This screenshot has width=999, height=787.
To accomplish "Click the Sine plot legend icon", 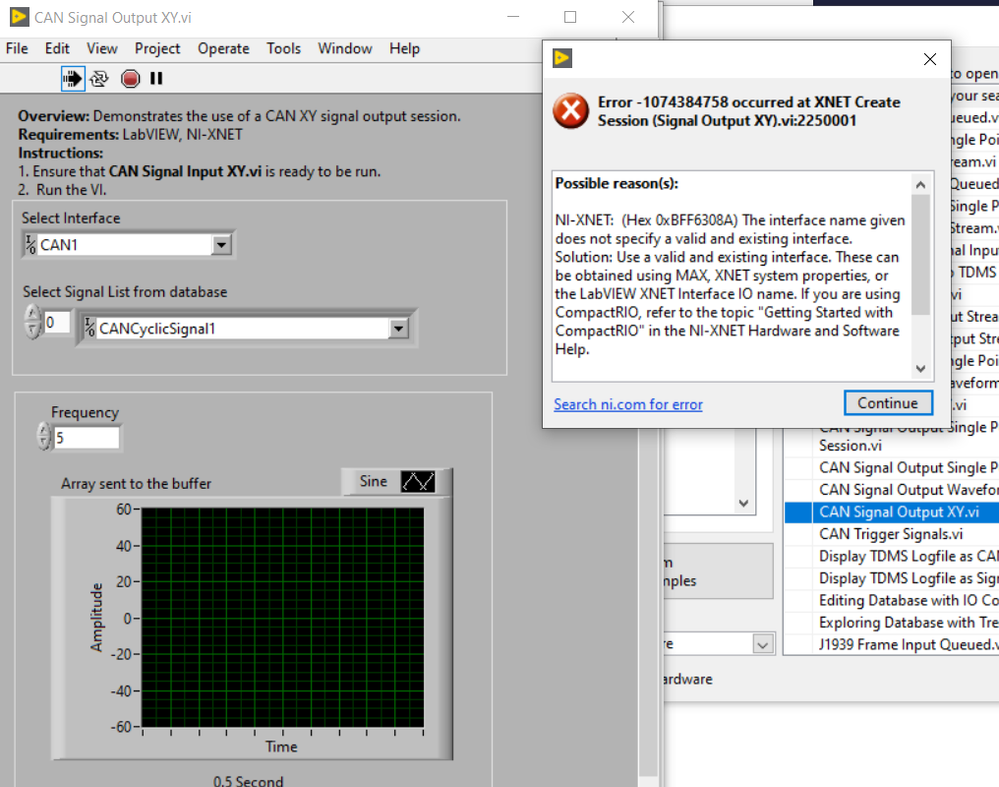I will (x=418, y=481).
